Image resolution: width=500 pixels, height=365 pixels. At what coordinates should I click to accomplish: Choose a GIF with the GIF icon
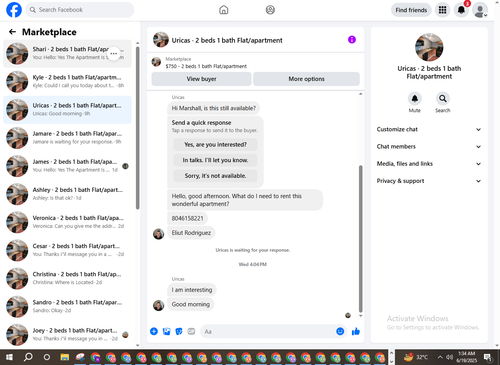point(191,331)
